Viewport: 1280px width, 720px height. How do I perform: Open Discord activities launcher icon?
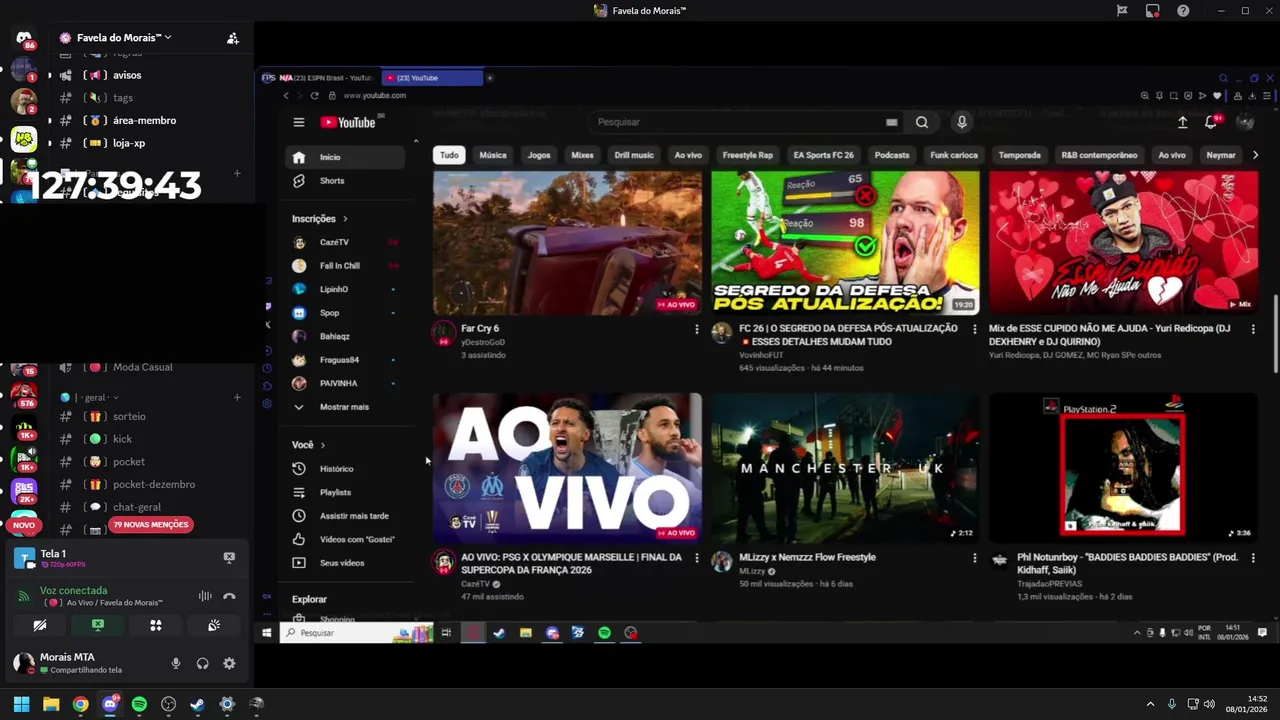click(156, 625)
